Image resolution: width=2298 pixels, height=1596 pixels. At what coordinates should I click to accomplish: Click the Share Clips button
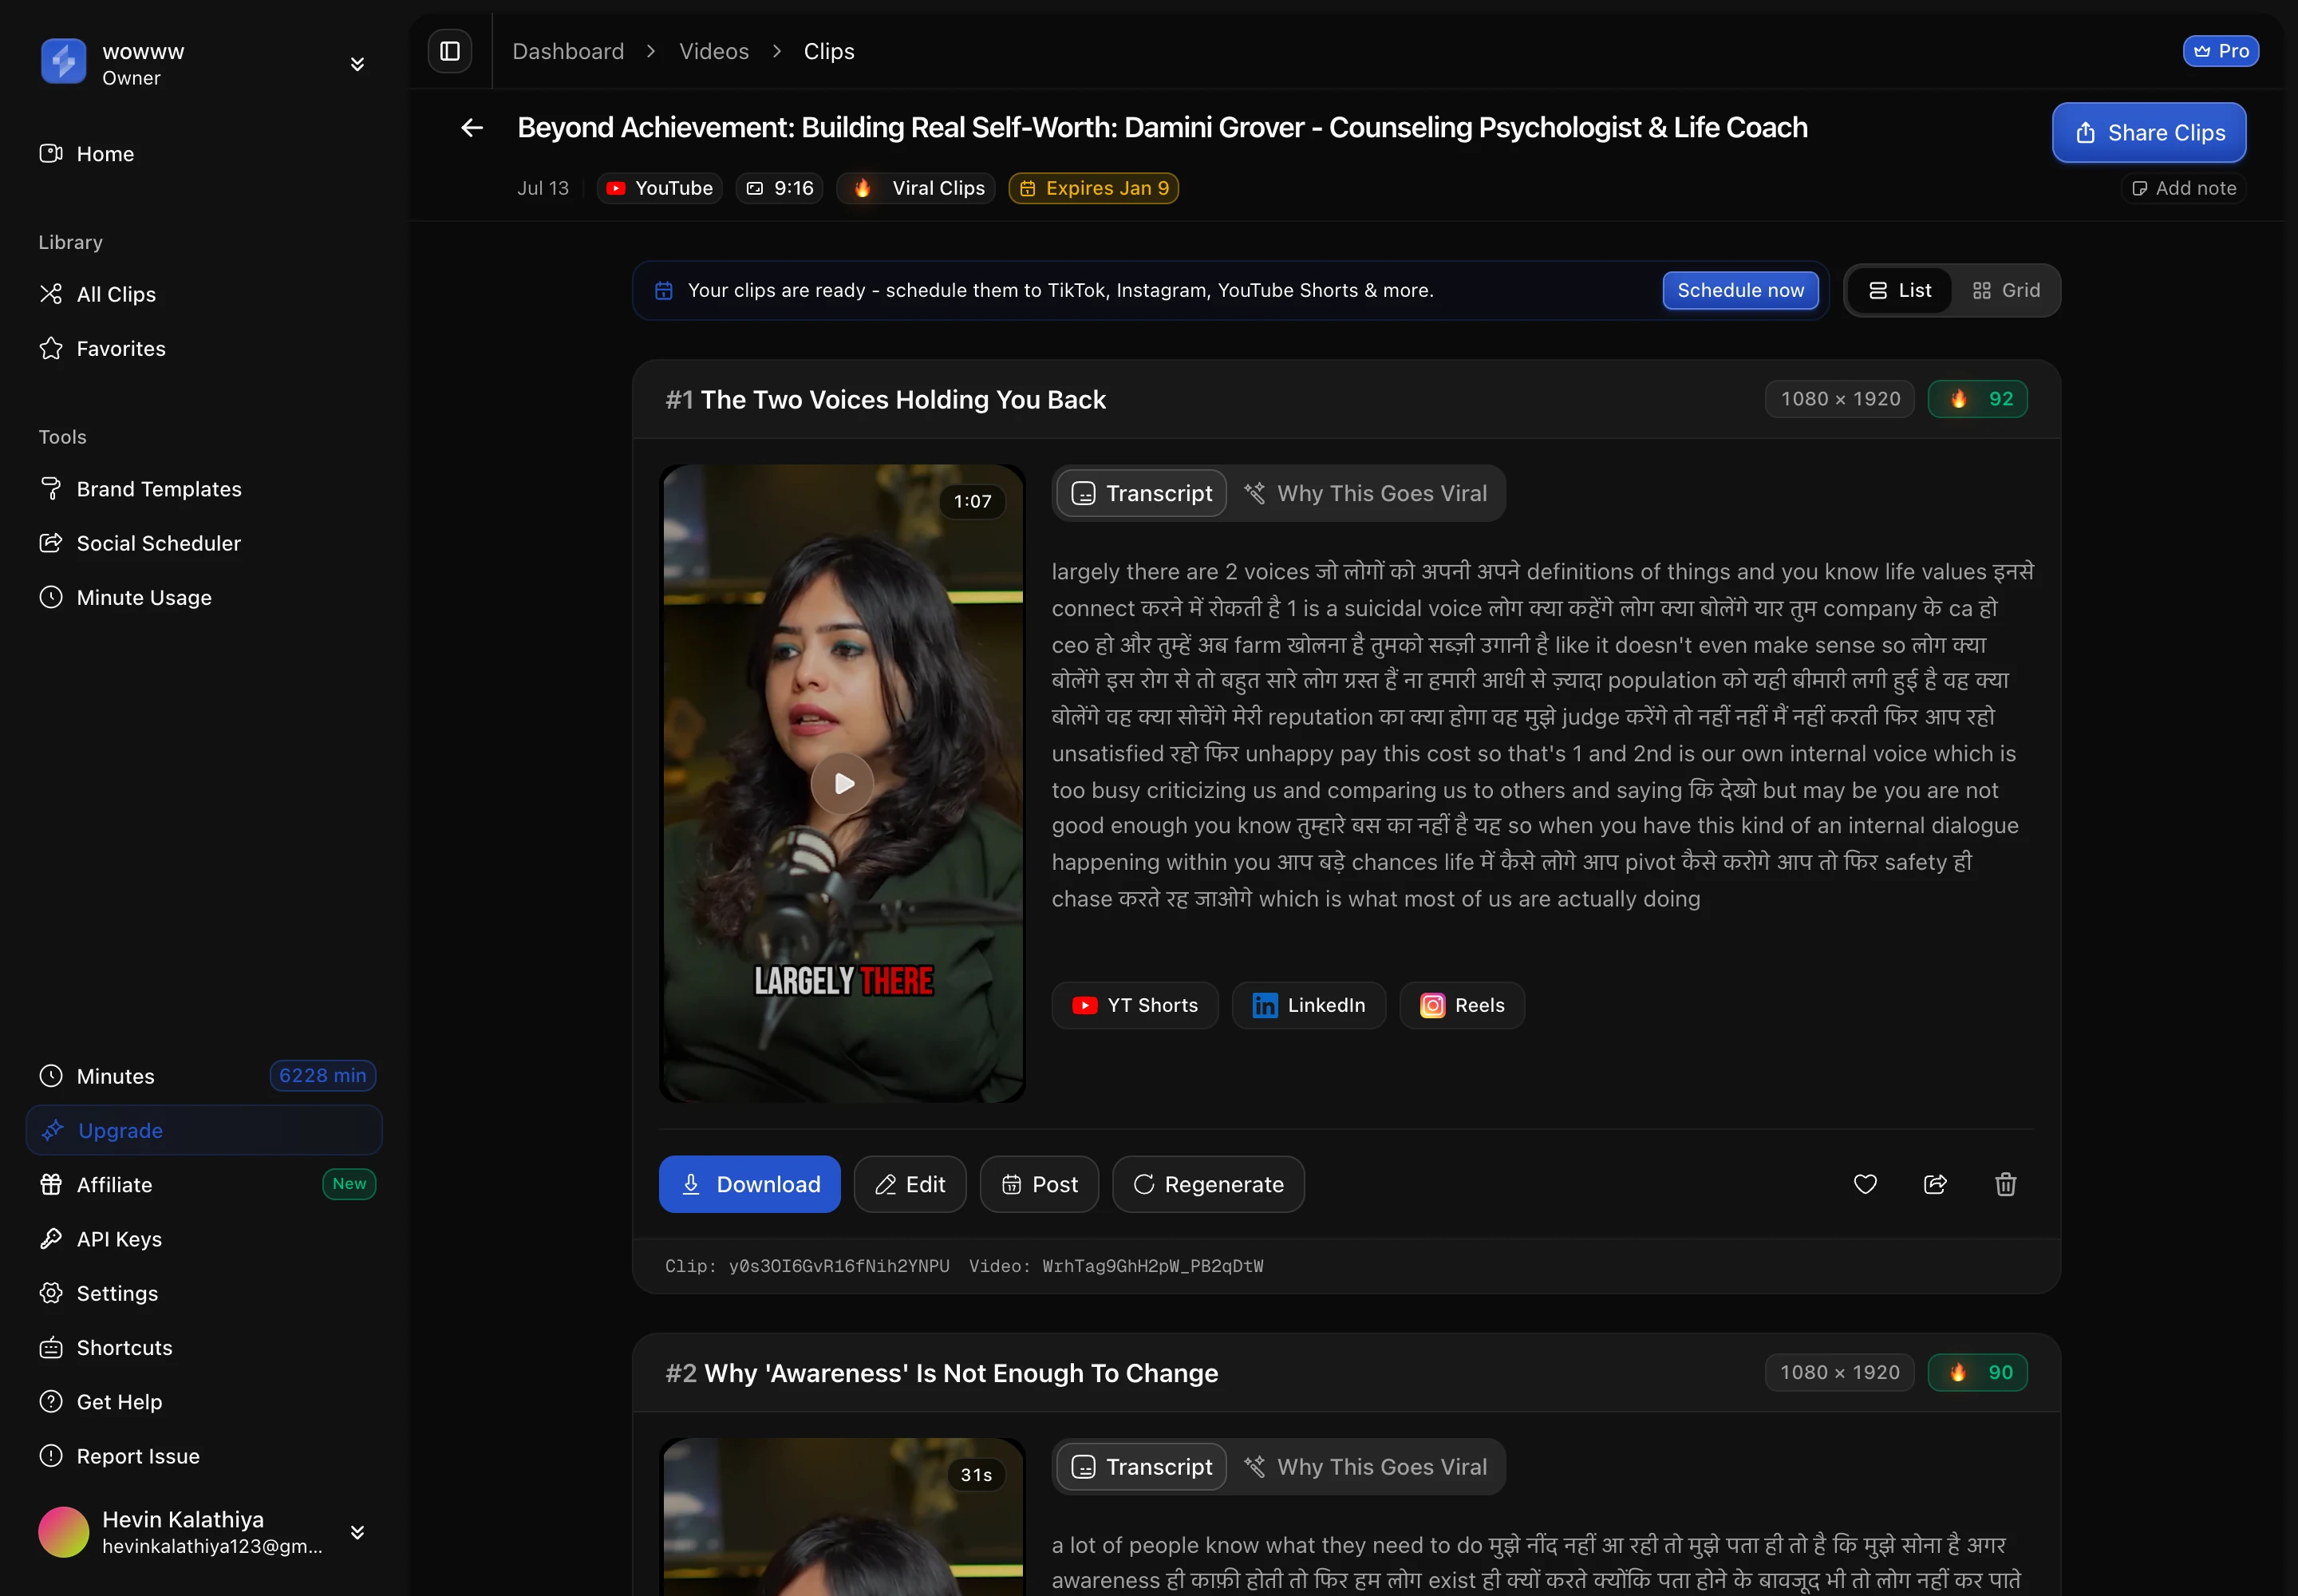click(x=2149, y=133)
